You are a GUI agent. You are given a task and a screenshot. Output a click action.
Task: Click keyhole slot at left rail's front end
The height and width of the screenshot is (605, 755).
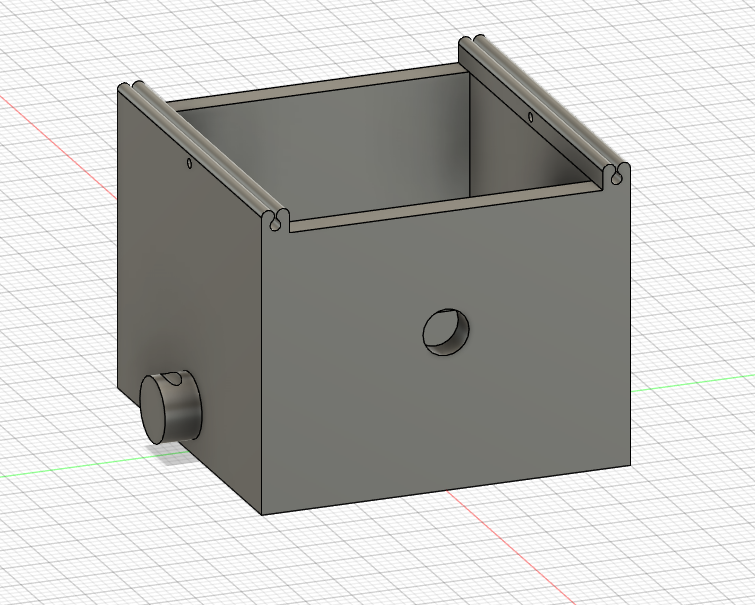[275, 224]
